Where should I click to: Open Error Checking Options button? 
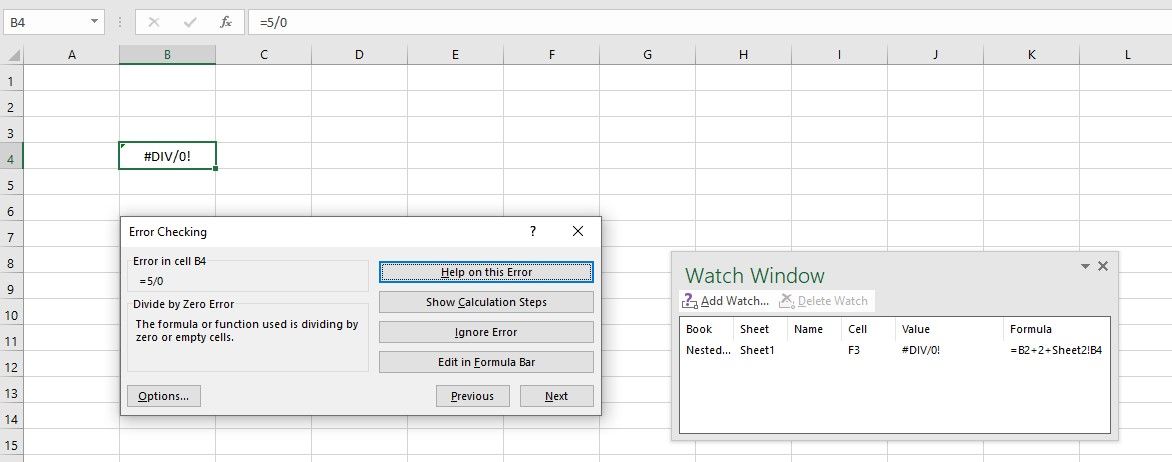[x=164, y=396]
